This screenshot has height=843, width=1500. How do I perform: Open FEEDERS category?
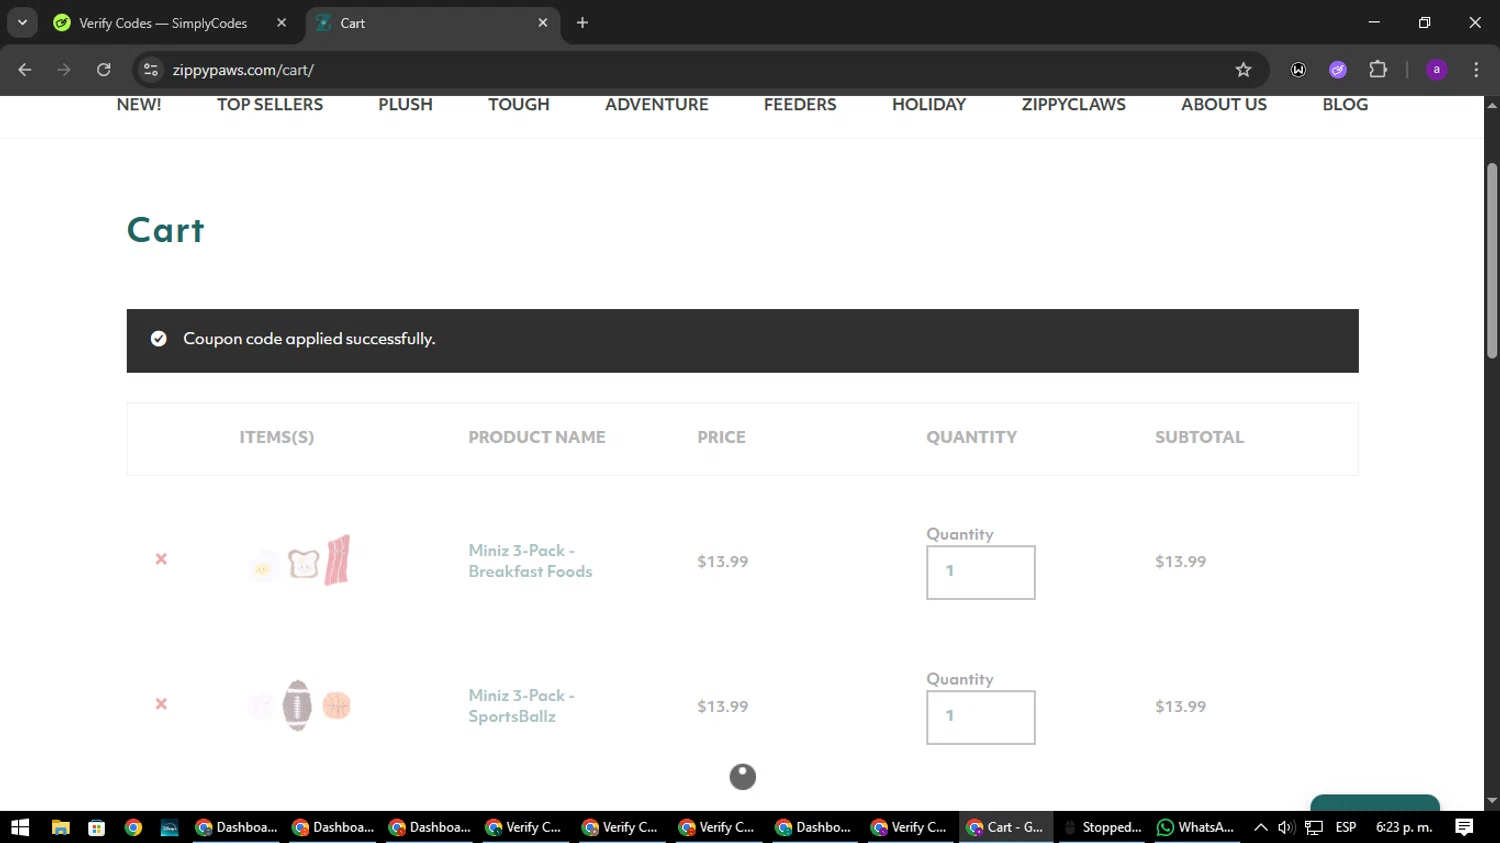pyautogui.click(x=800, y=105)
